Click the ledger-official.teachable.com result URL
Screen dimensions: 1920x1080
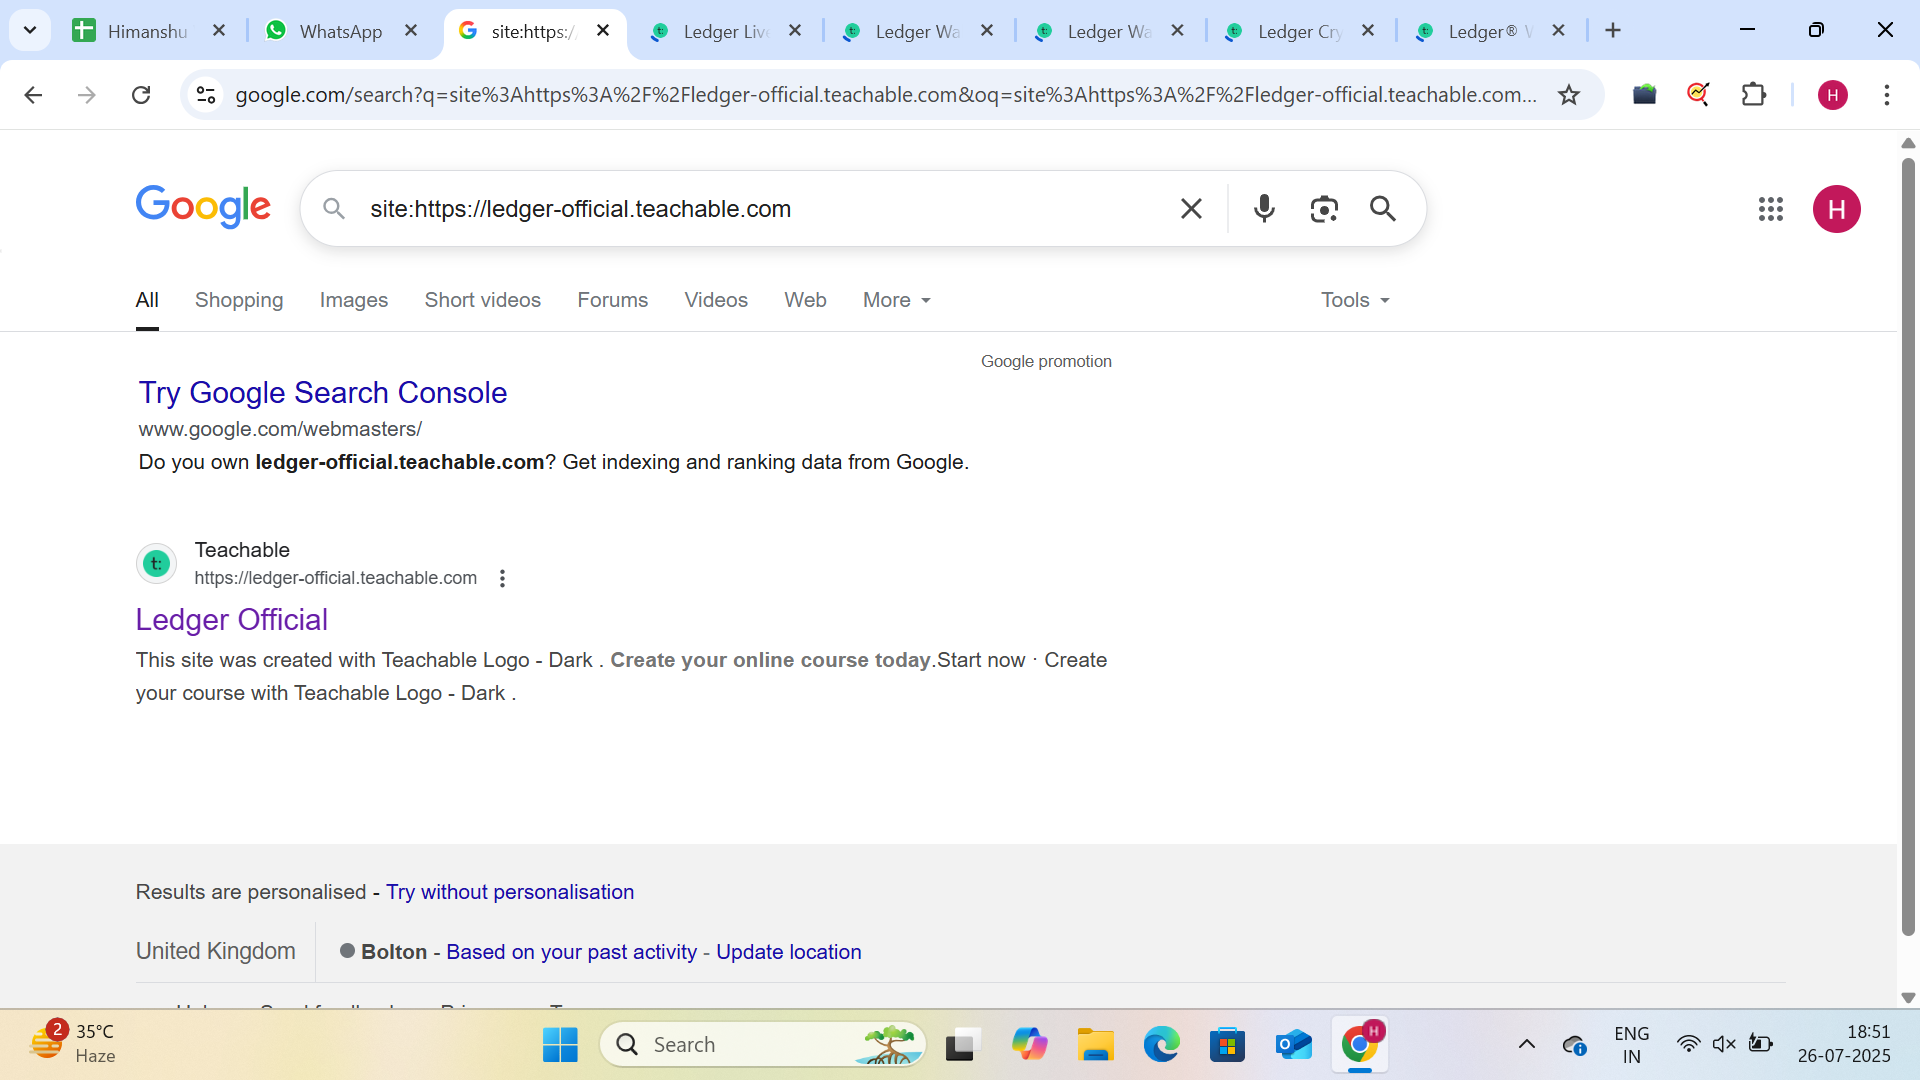335,578
